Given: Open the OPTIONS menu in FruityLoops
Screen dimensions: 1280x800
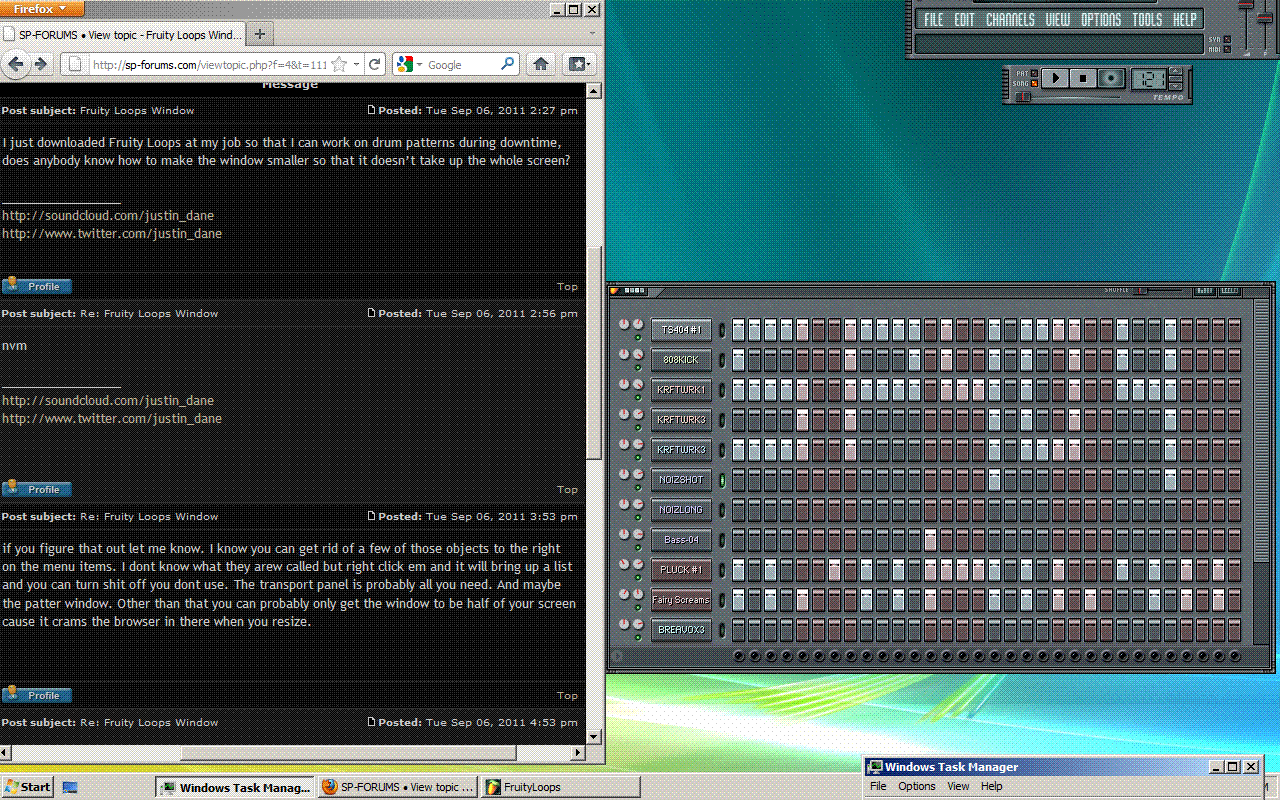Looking at the screenshot, I should pyautogui.click(x=1101, y=20).
